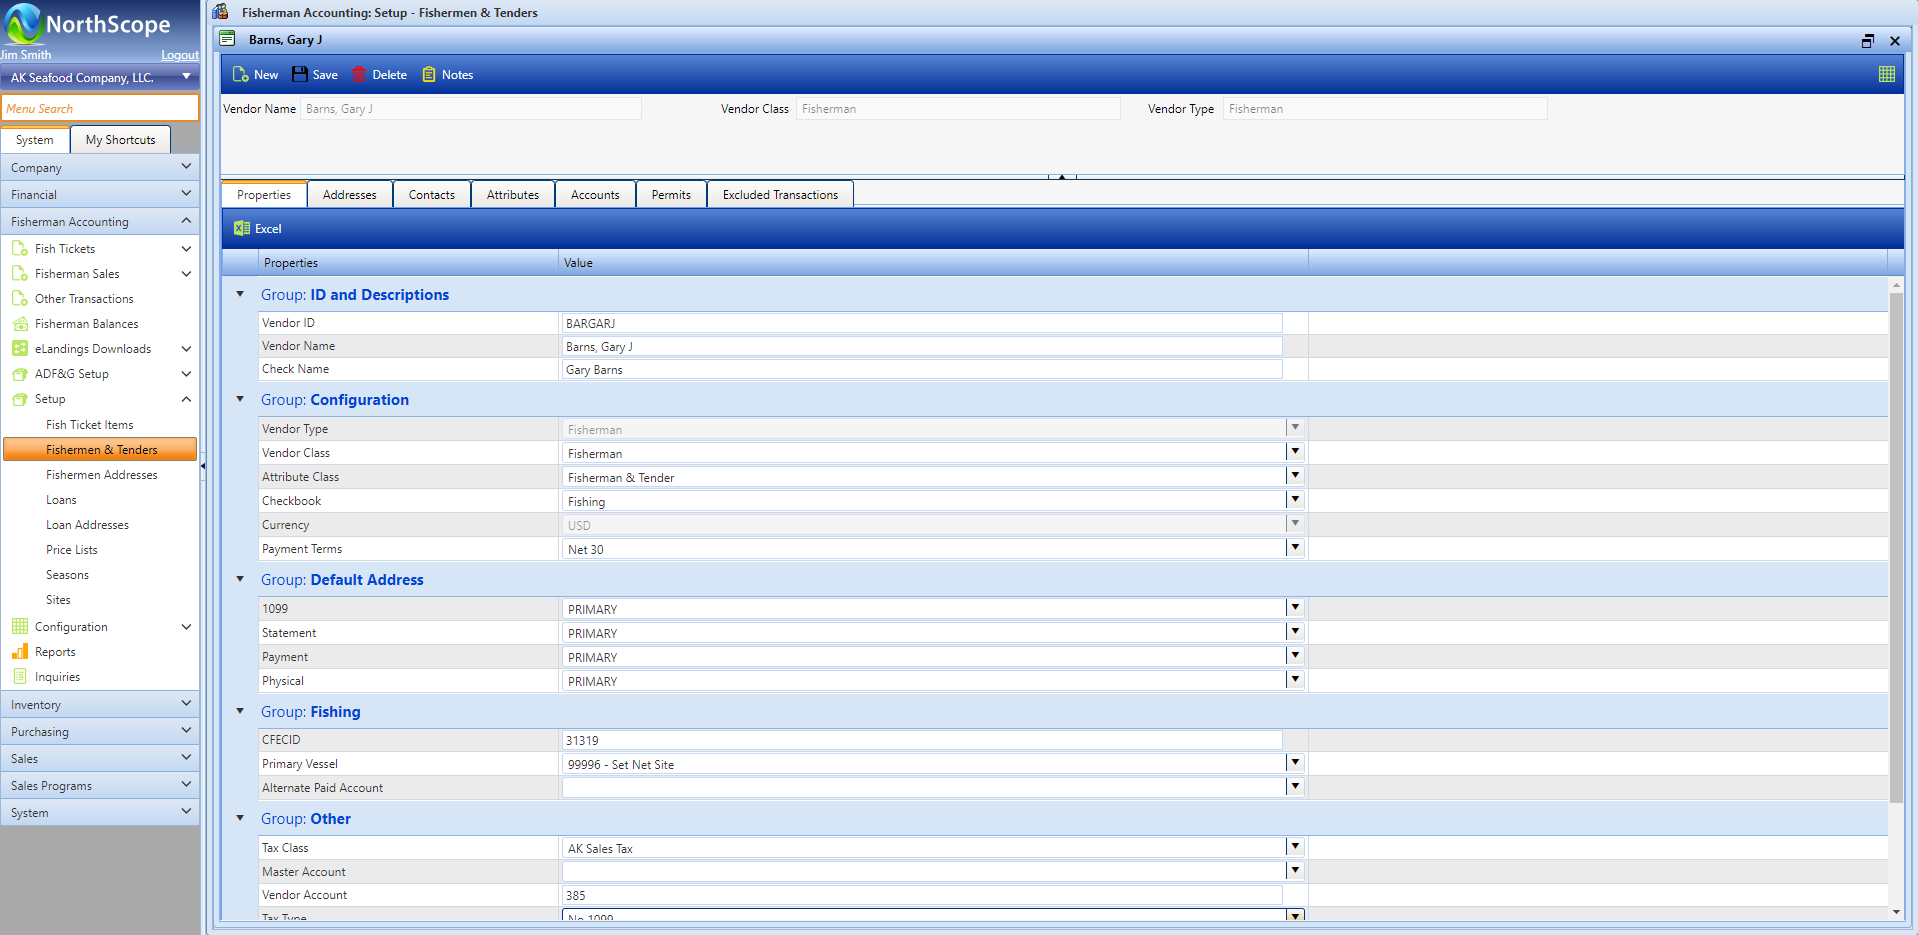1918x935 pixels.
Task: Open the Reports bar chart icon item
Action: point(20,652)
